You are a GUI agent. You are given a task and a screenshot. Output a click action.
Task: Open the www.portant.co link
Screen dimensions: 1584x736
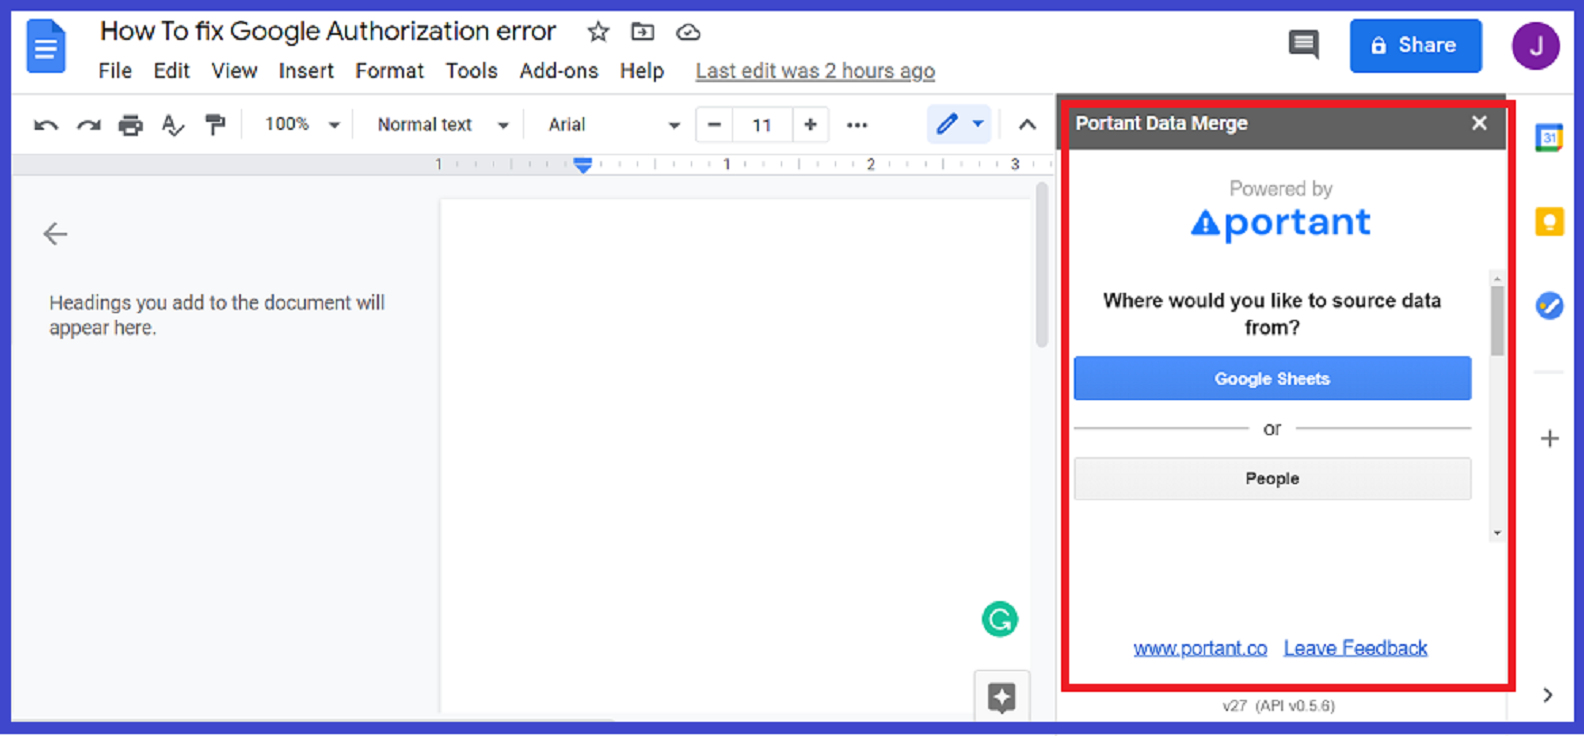tap(1200, 648)
